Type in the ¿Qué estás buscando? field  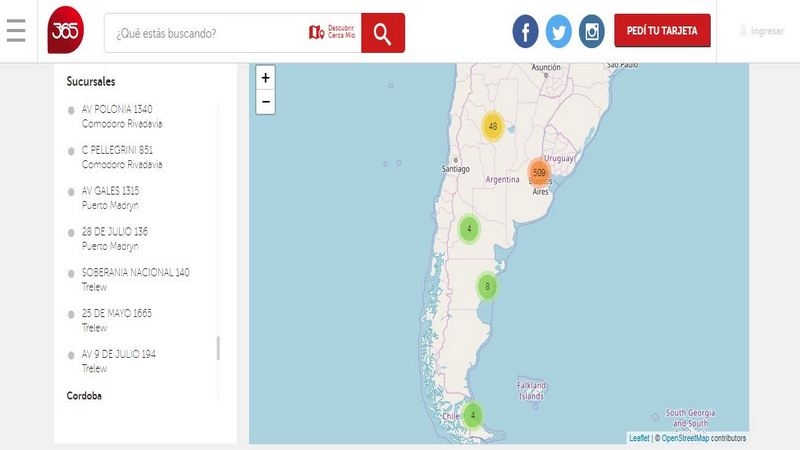(205, 33)
